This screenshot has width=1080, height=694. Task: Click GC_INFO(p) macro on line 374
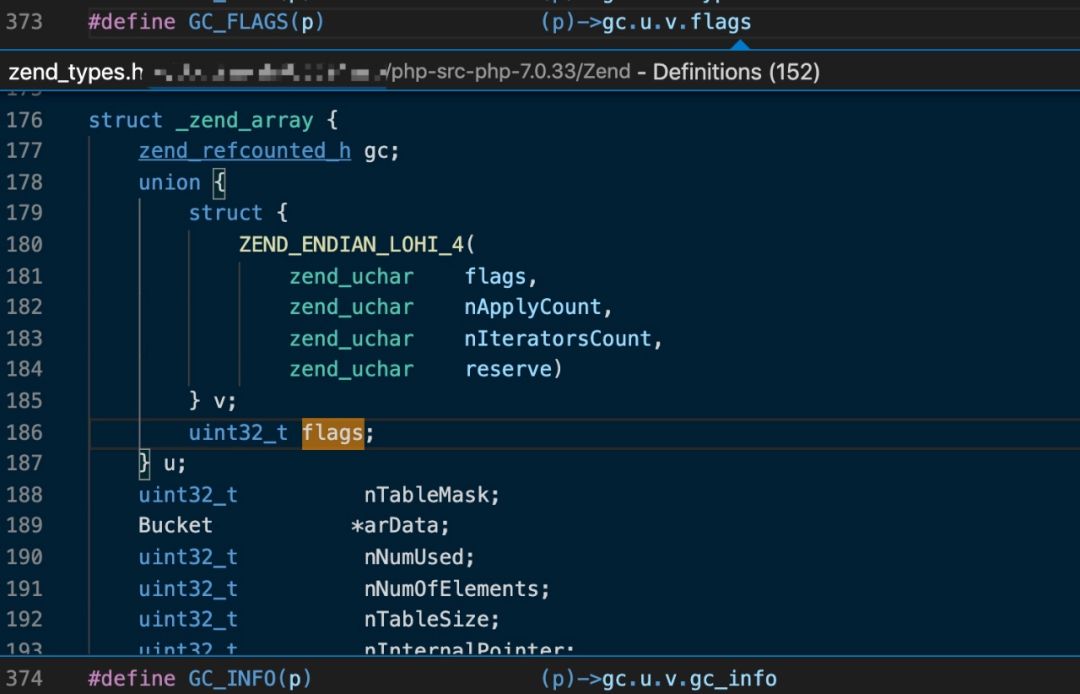coord(250,678)
